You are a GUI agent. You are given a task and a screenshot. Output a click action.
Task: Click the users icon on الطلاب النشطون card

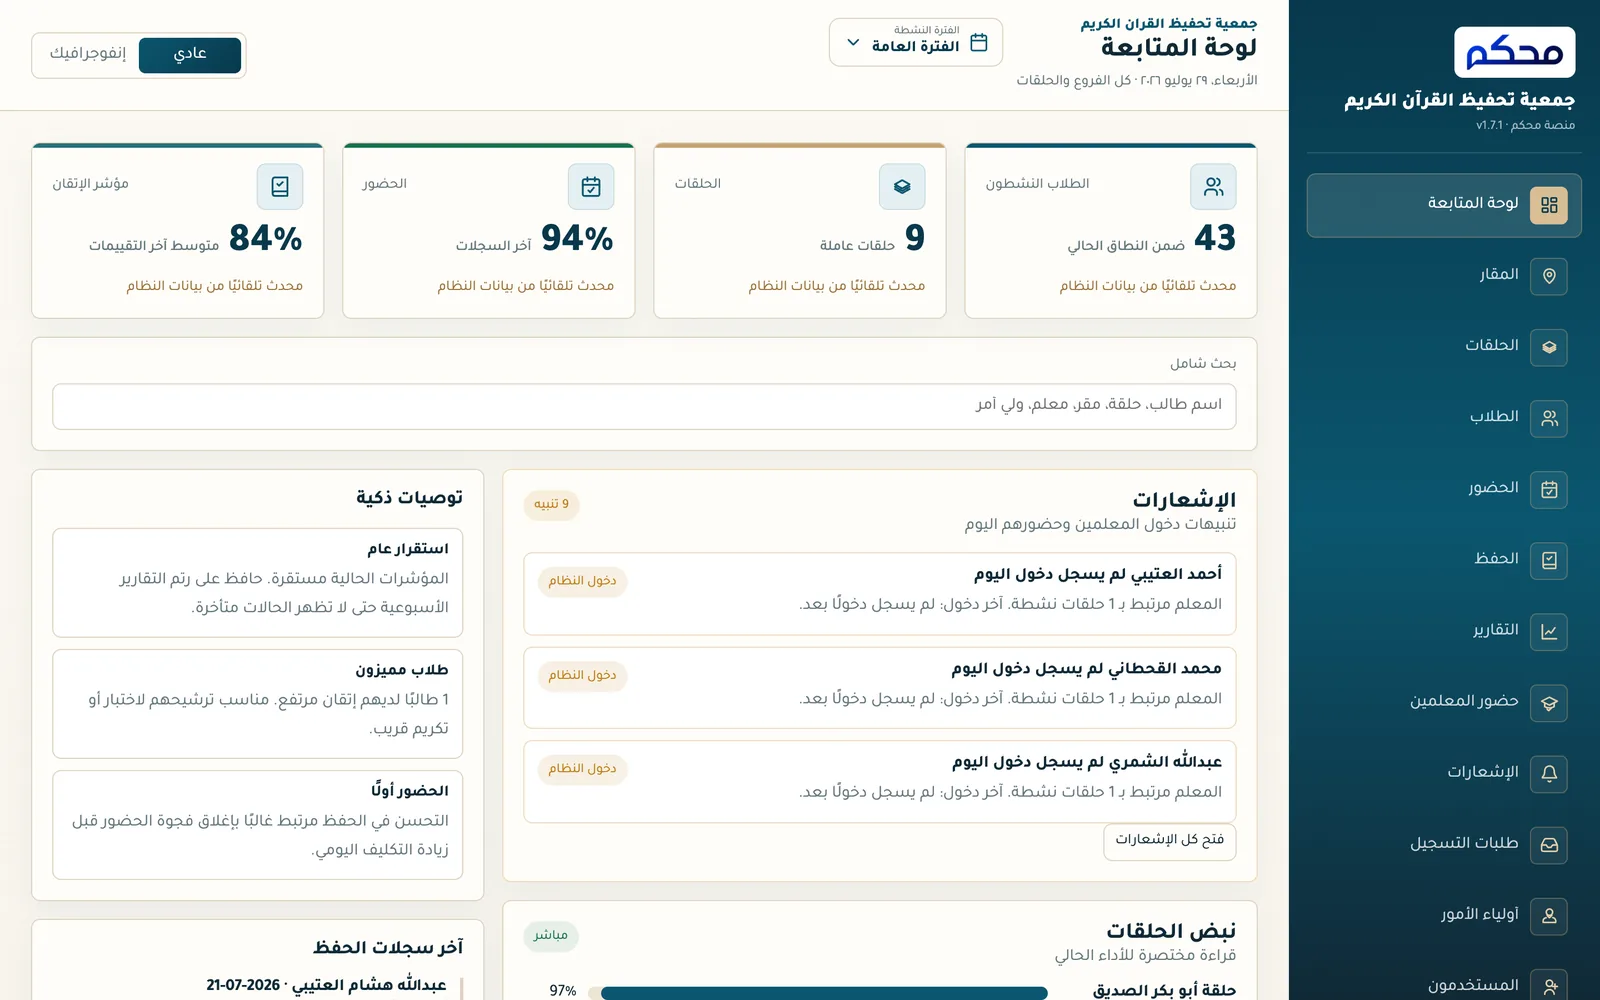[1213, 187]
